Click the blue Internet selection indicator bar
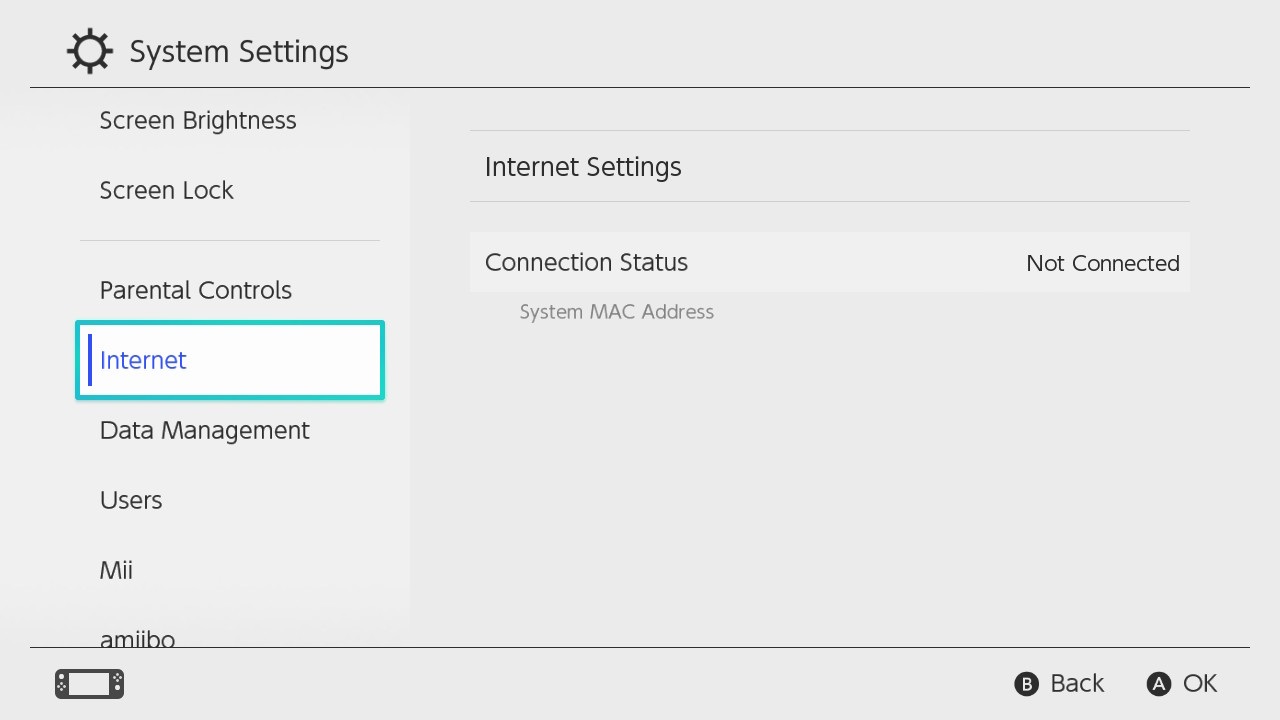 (90, 360)
